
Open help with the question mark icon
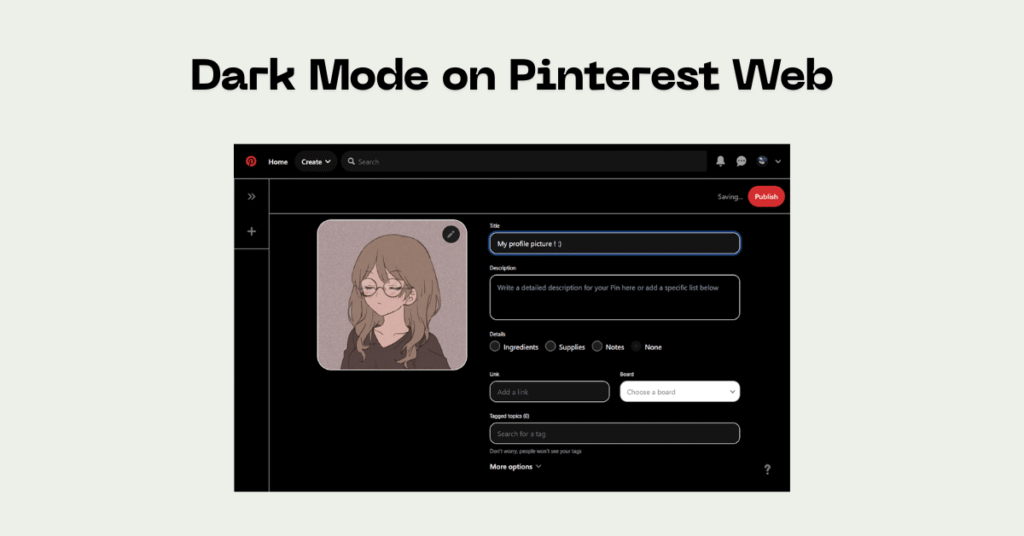tap(767, 469)
